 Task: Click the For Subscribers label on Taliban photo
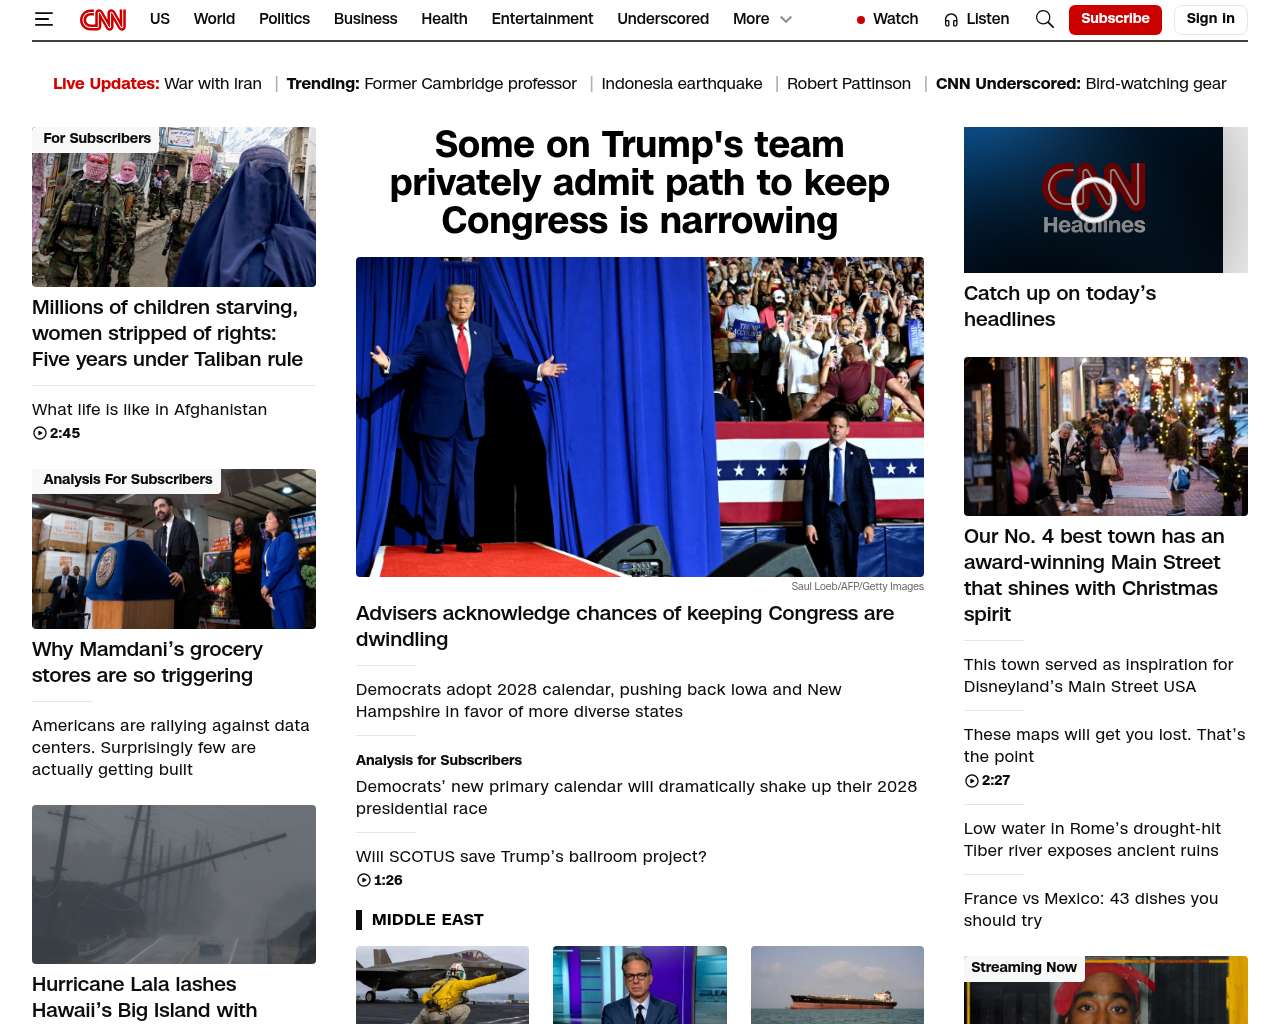[97, 139]
